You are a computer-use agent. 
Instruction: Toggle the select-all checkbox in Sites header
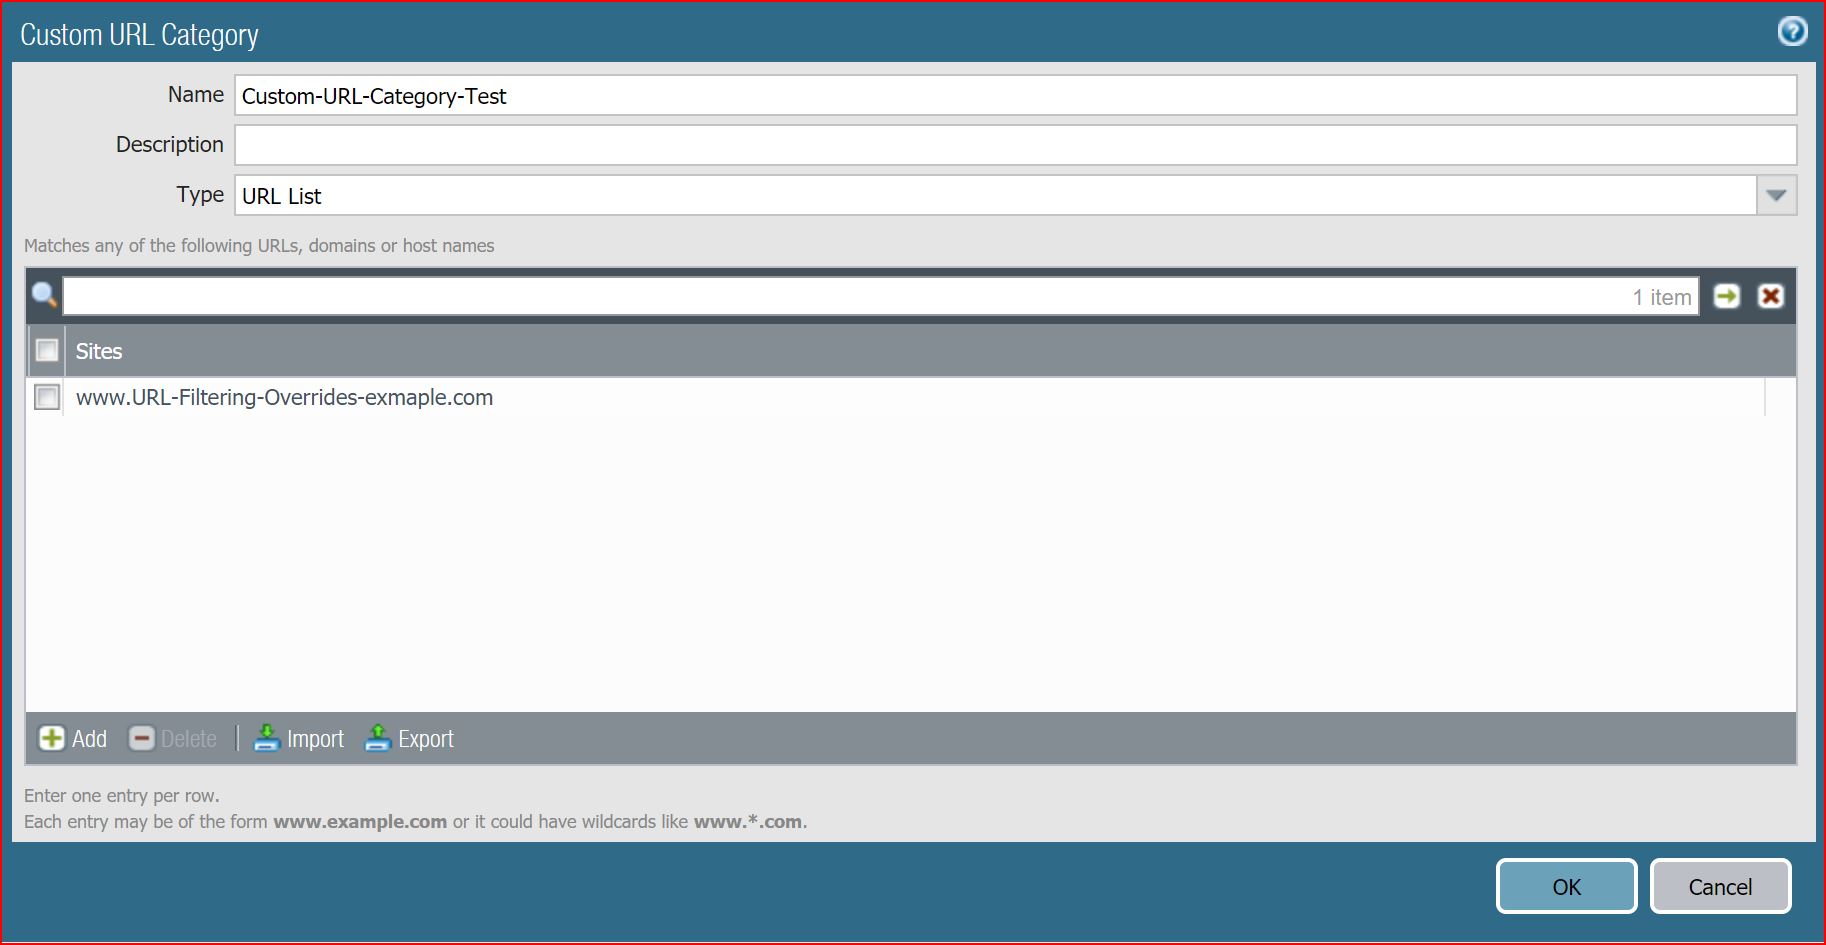coord(46,351)
